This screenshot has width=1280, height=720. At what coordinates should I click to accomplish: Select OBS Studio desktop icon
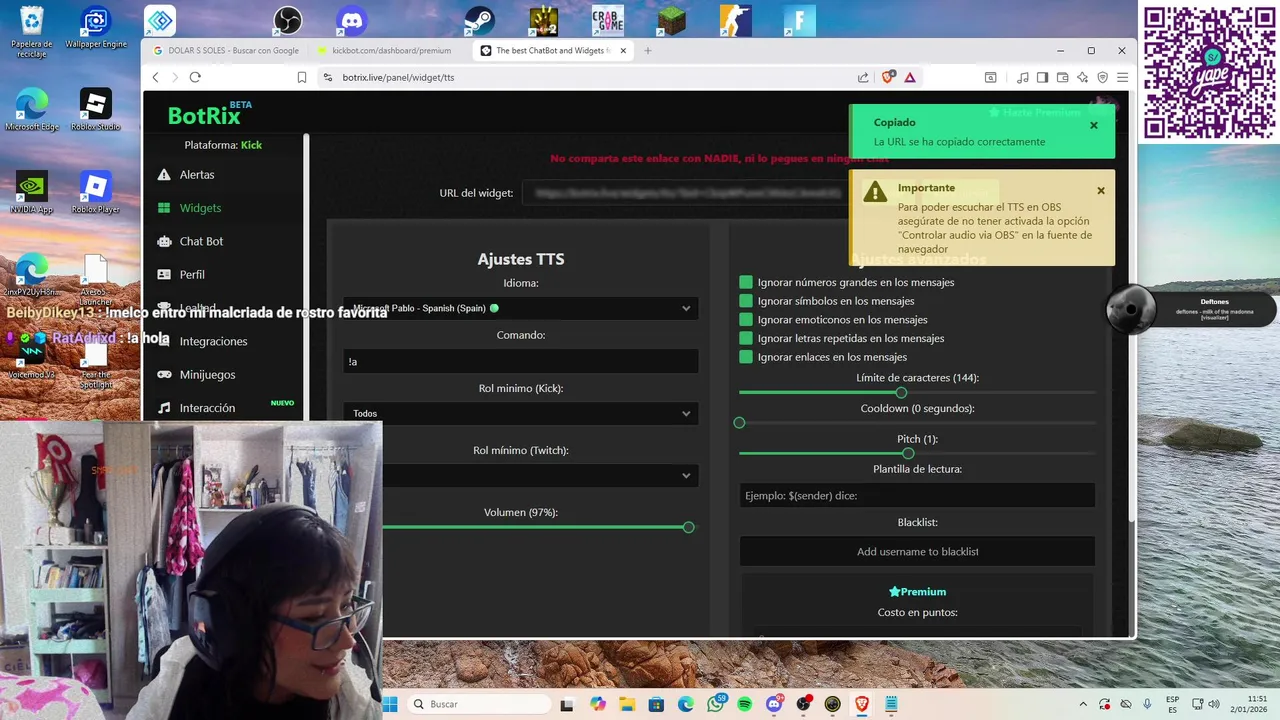click(x=288, y=20)
